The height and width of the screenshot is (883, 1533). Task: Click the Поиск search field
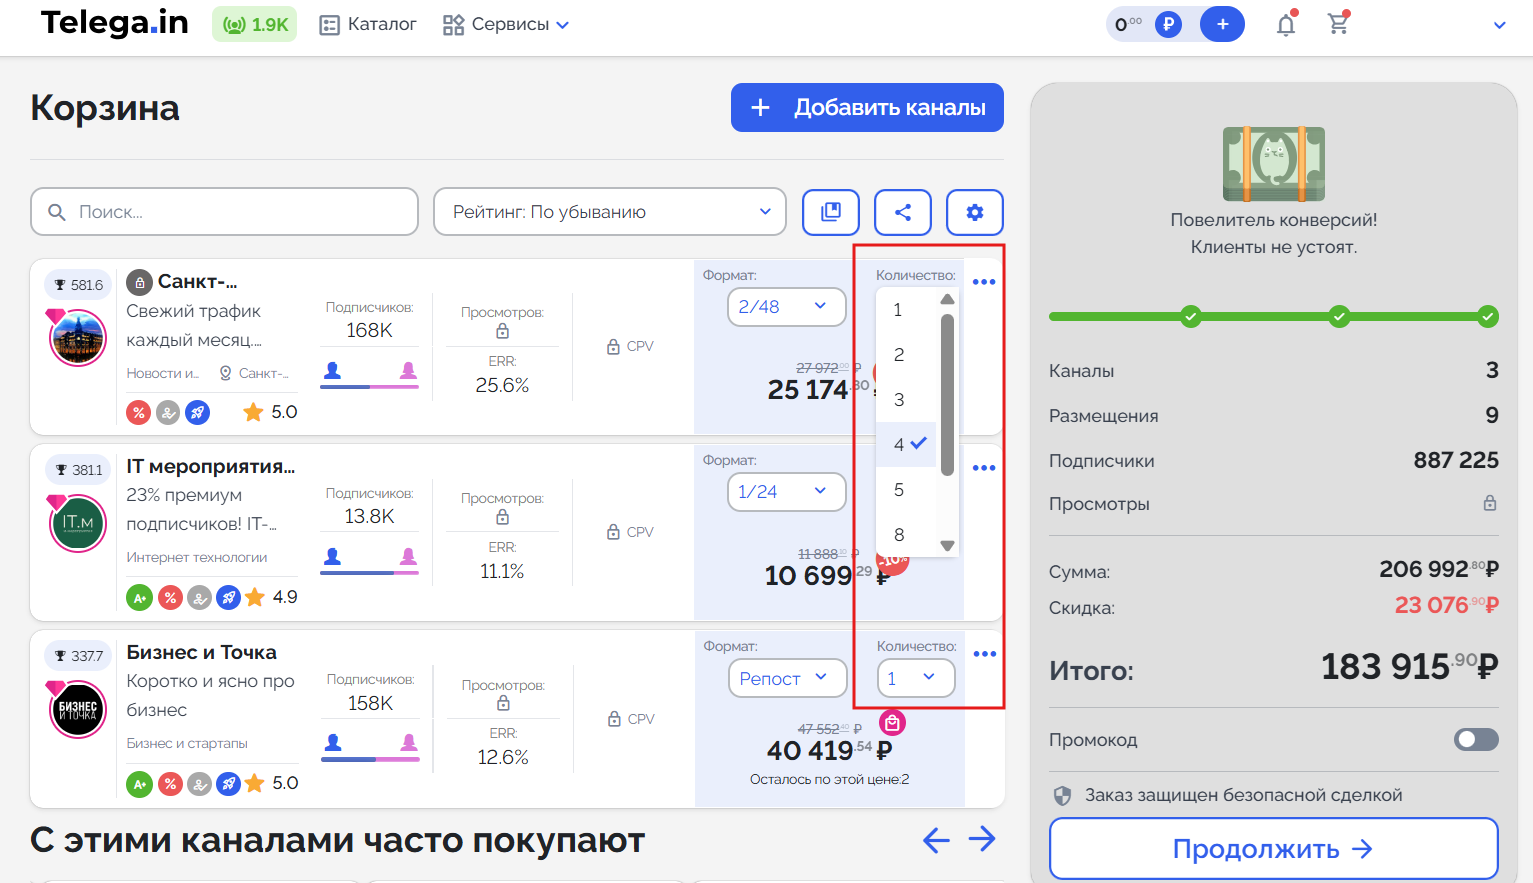pos(225,212)
